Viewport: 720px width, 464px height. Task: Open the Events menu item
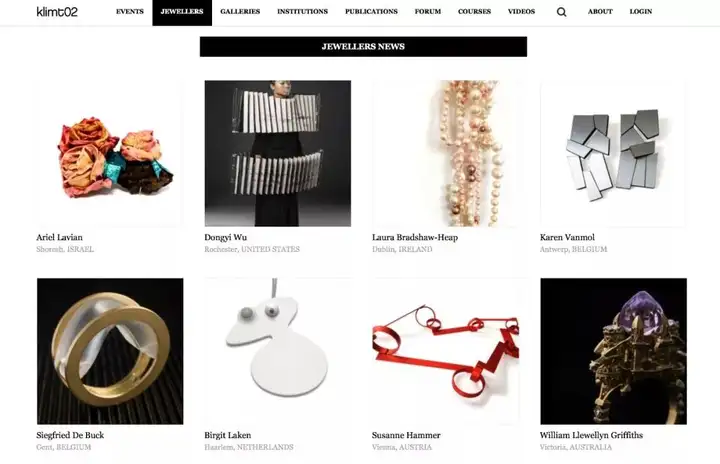pyautogui.click(x=129, y=11)
